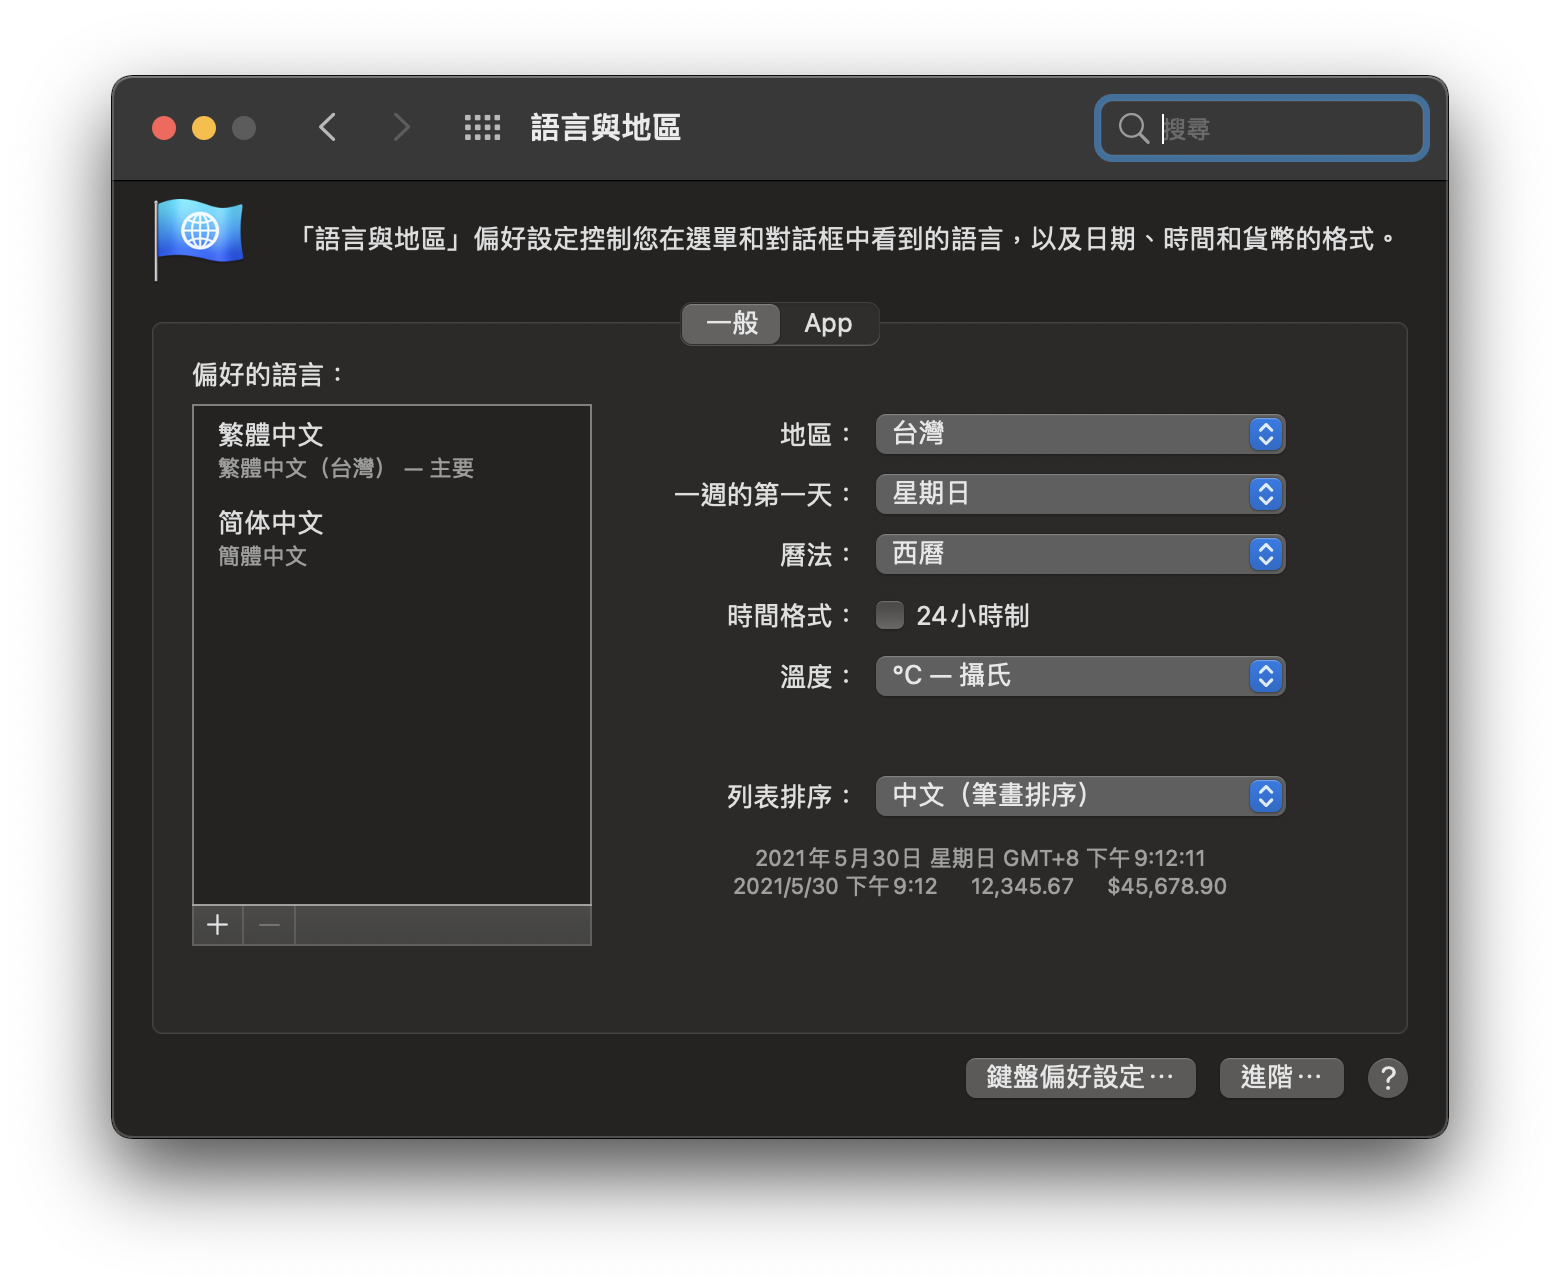Click the sample number 12,345.67 text

1022,887
